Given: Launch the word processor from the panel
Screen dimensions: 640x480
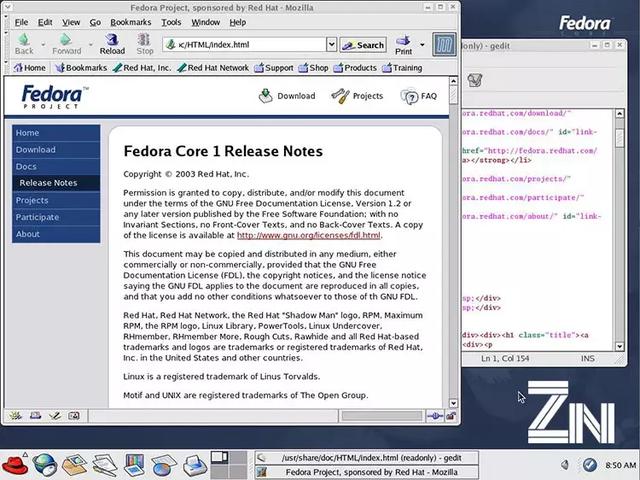Looking at the screenshot, I should 104,464.
